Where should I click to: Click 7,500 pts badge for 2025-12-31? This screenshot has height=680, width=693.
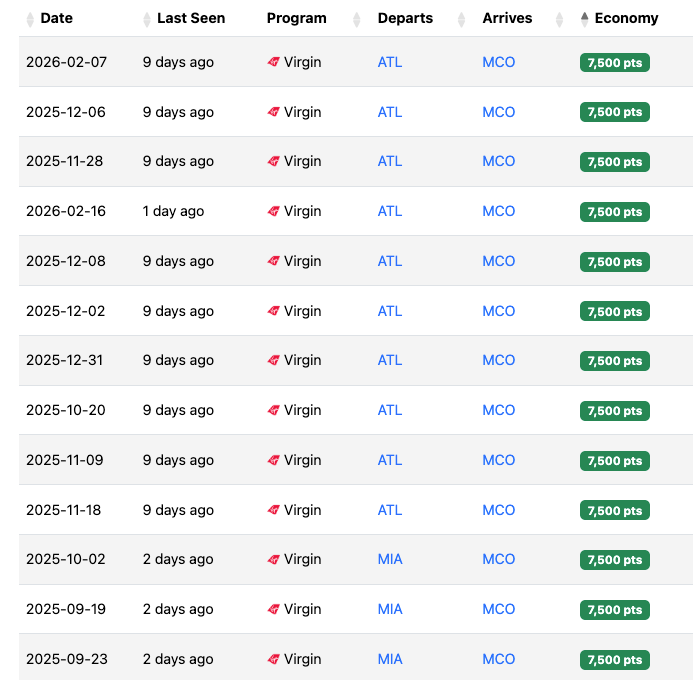click(x=614, y=361)
